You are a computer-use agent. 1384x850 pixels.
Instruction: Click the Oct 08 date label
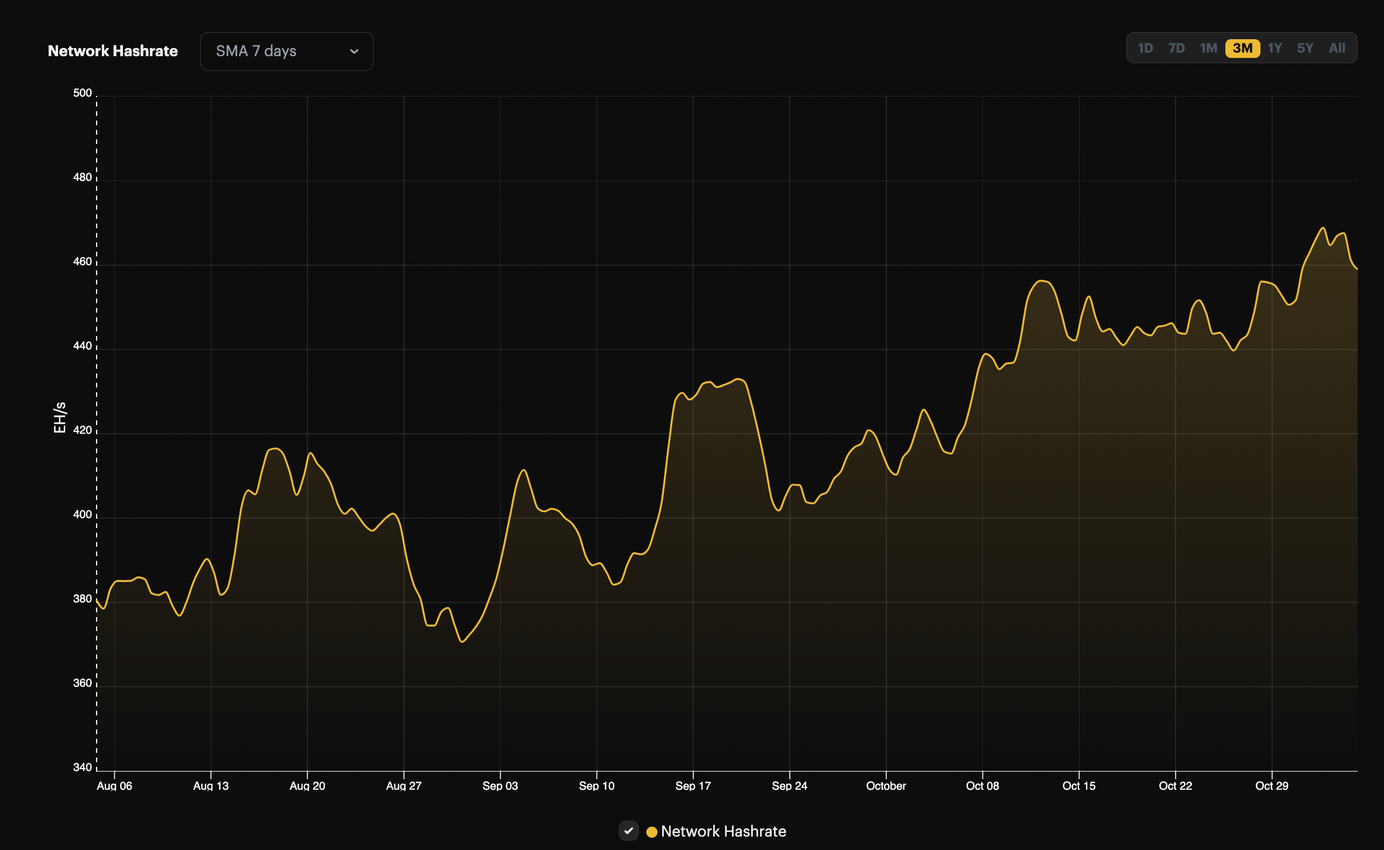(983, 786)
